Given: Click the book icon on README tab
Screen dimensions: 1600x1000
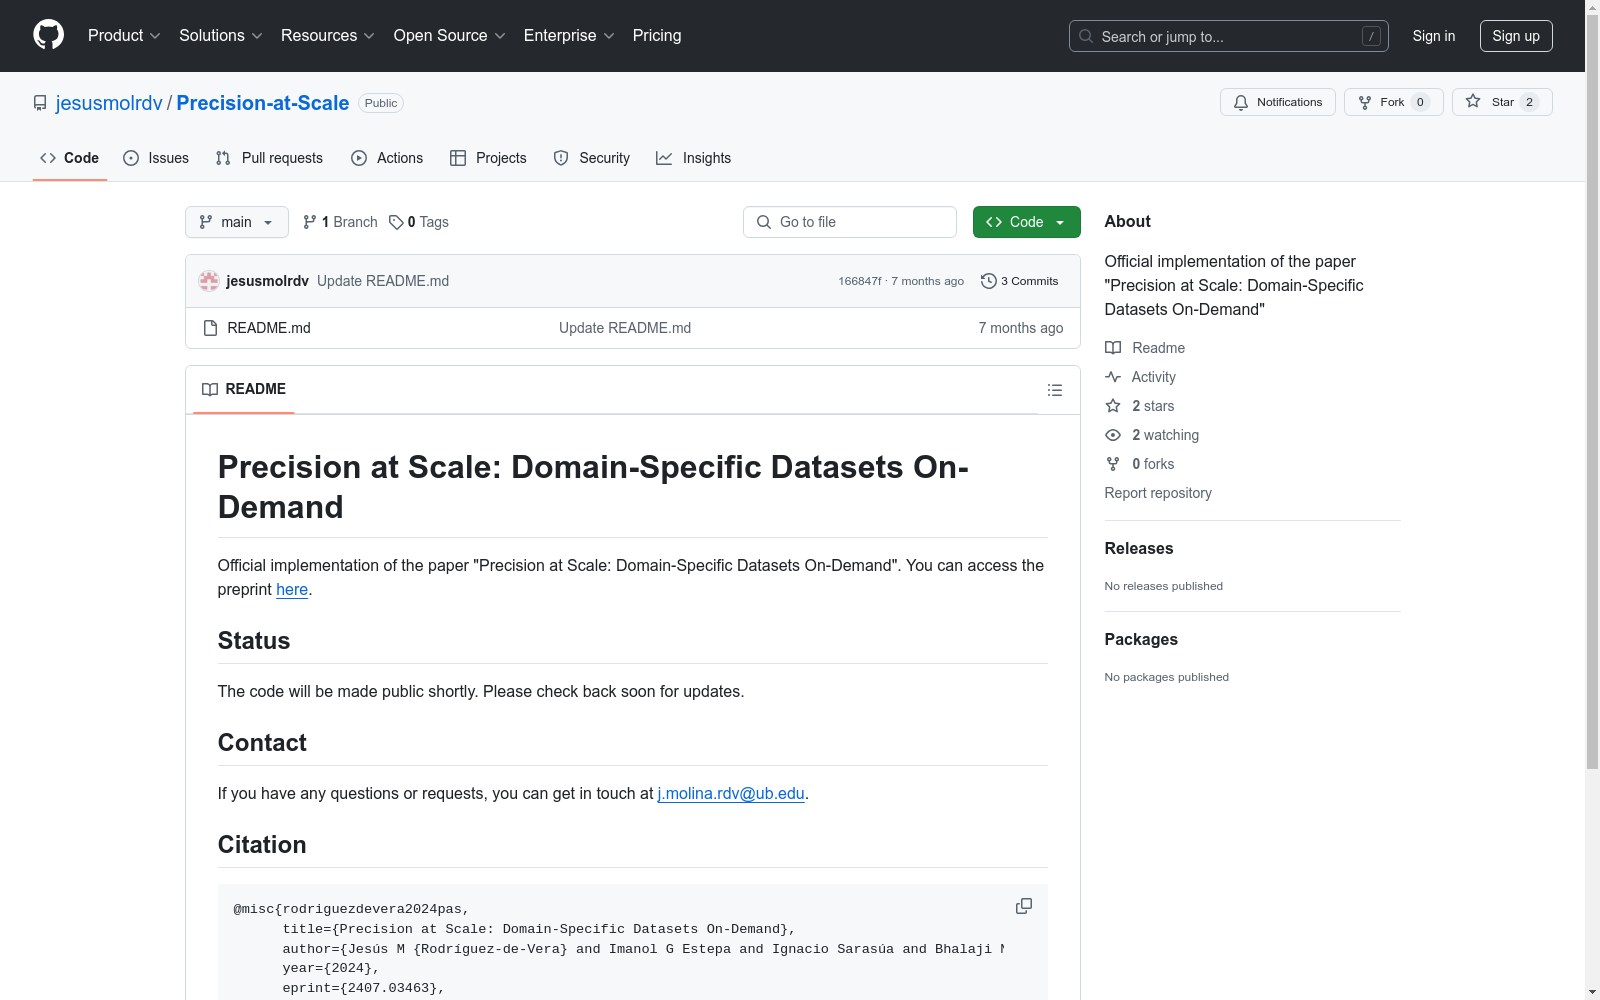Looking at the screenshot, I should [x=210, y=389].
